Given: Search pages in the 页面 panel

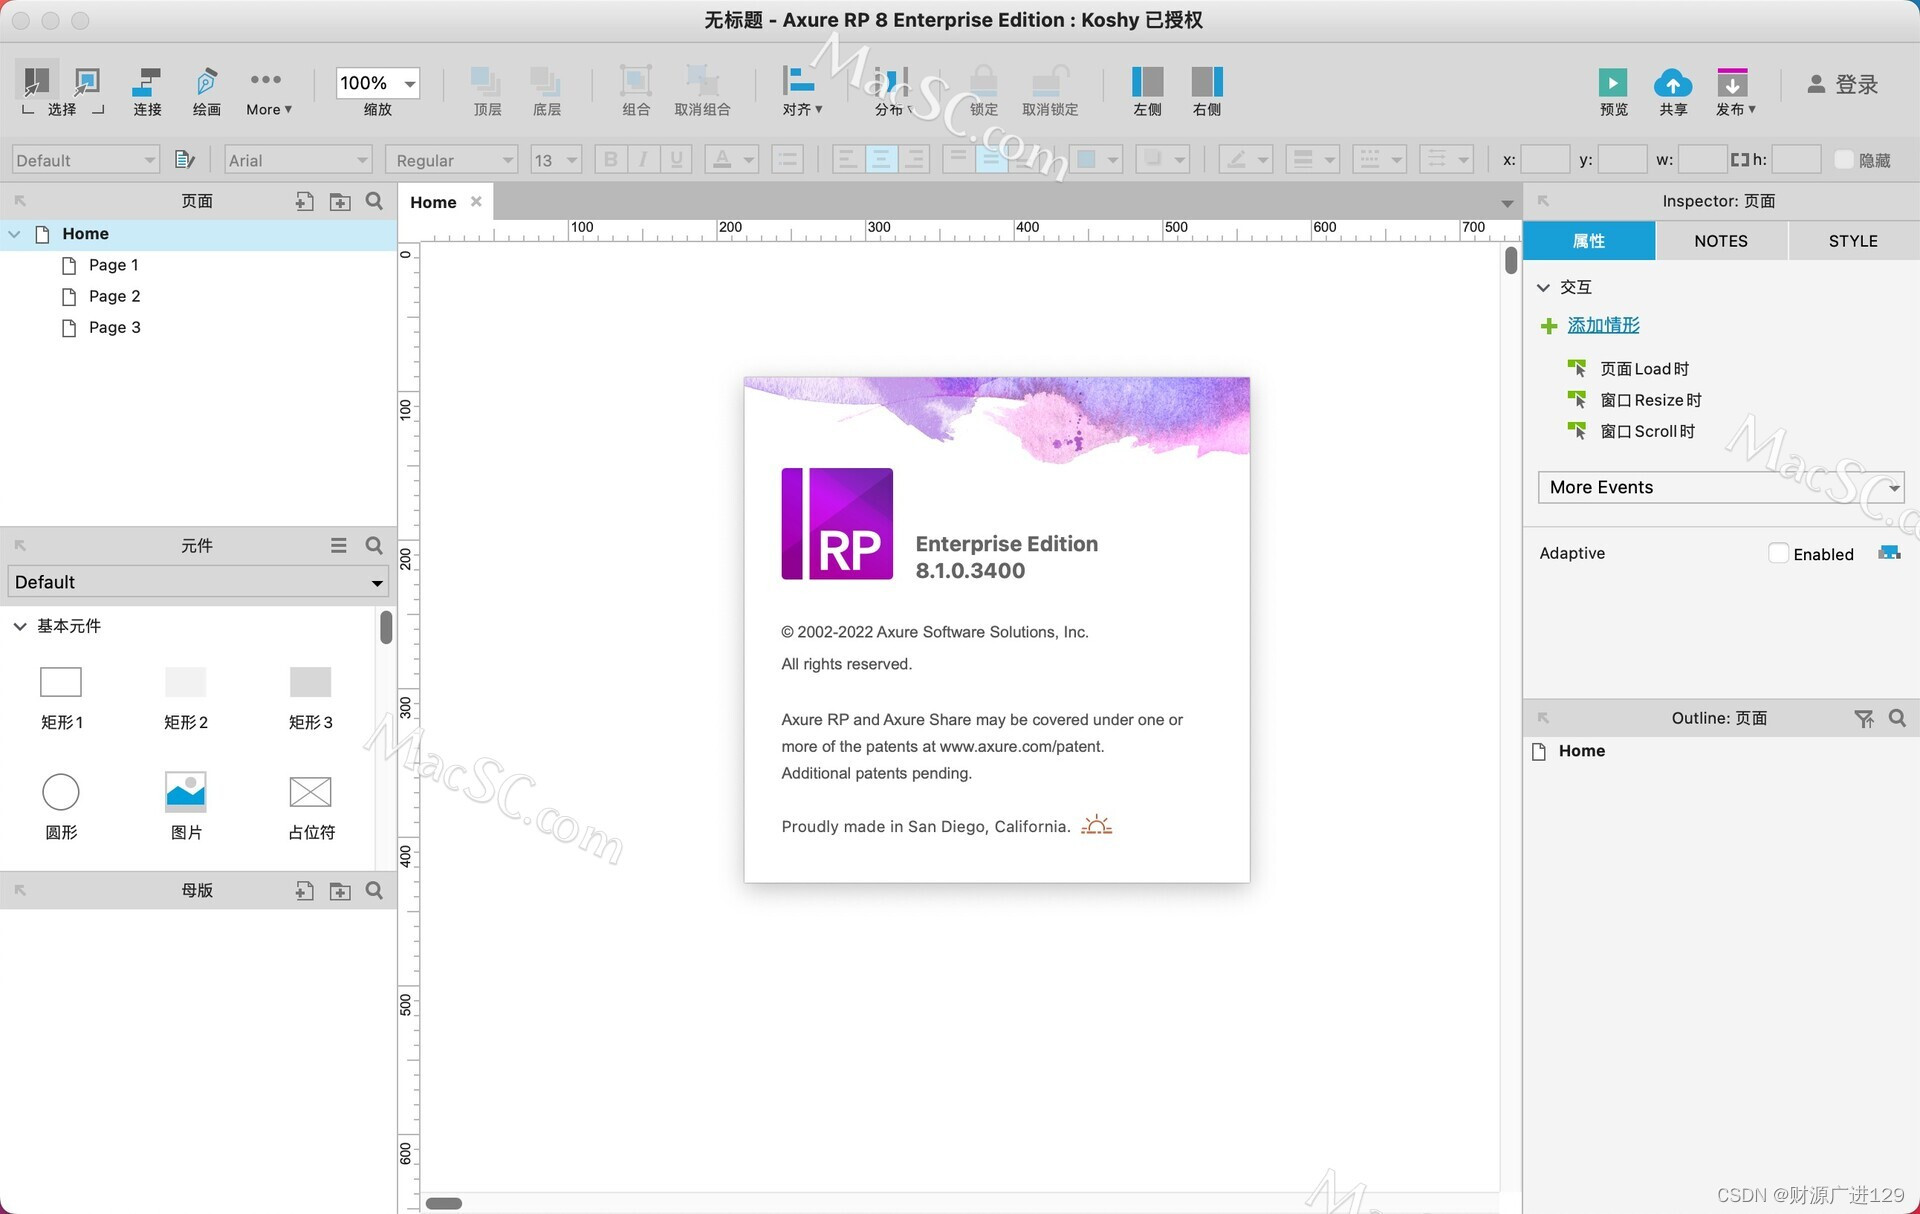Looking at the screenshot, I should point(374,202).
